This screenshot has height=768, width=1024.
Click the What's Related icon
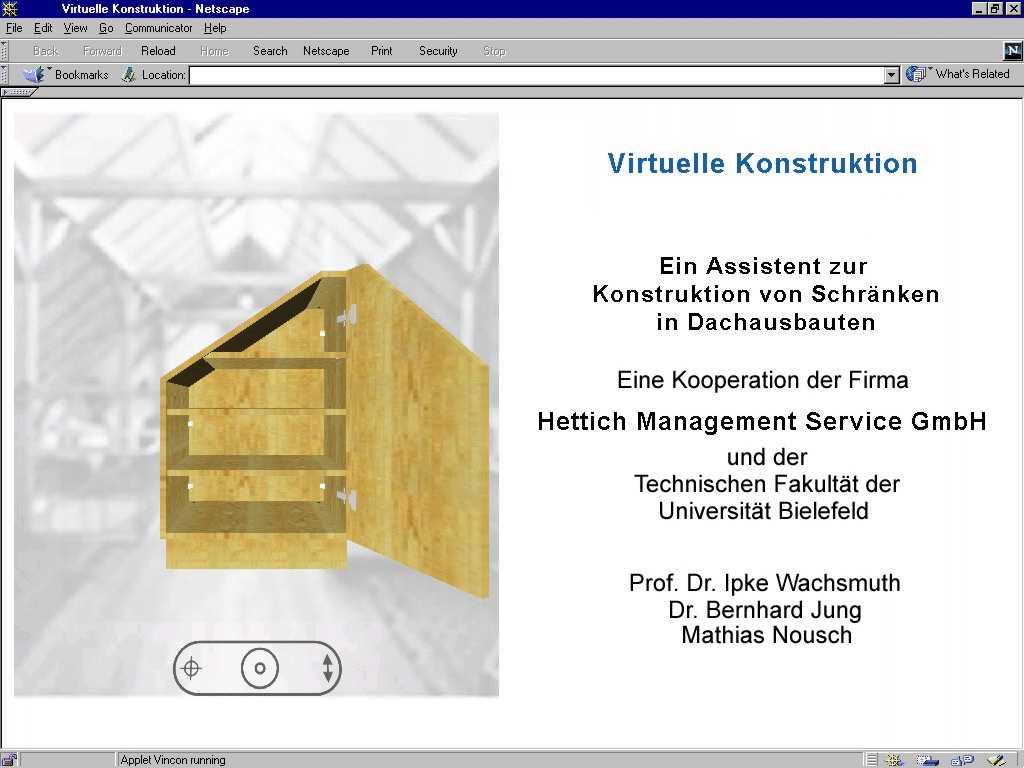[916, 74]
